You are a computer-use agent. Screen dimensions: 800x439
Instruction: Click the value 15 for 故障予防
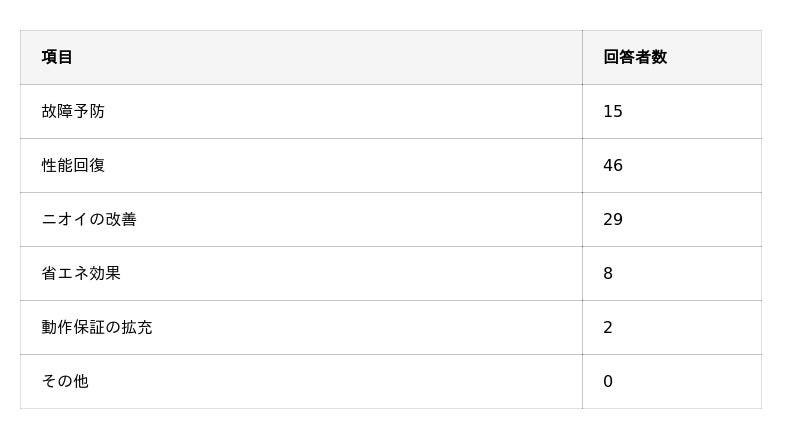(613, 111)
